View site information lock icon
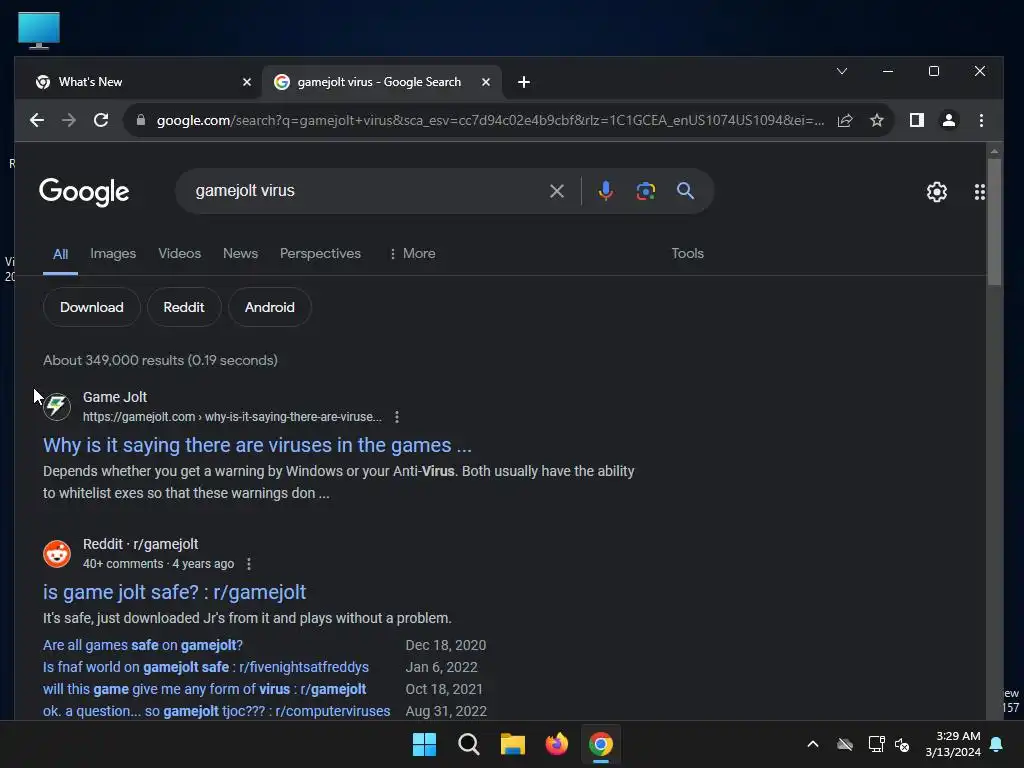The height and width of the screenshot is (768, 1024). [x=140, y=120]
